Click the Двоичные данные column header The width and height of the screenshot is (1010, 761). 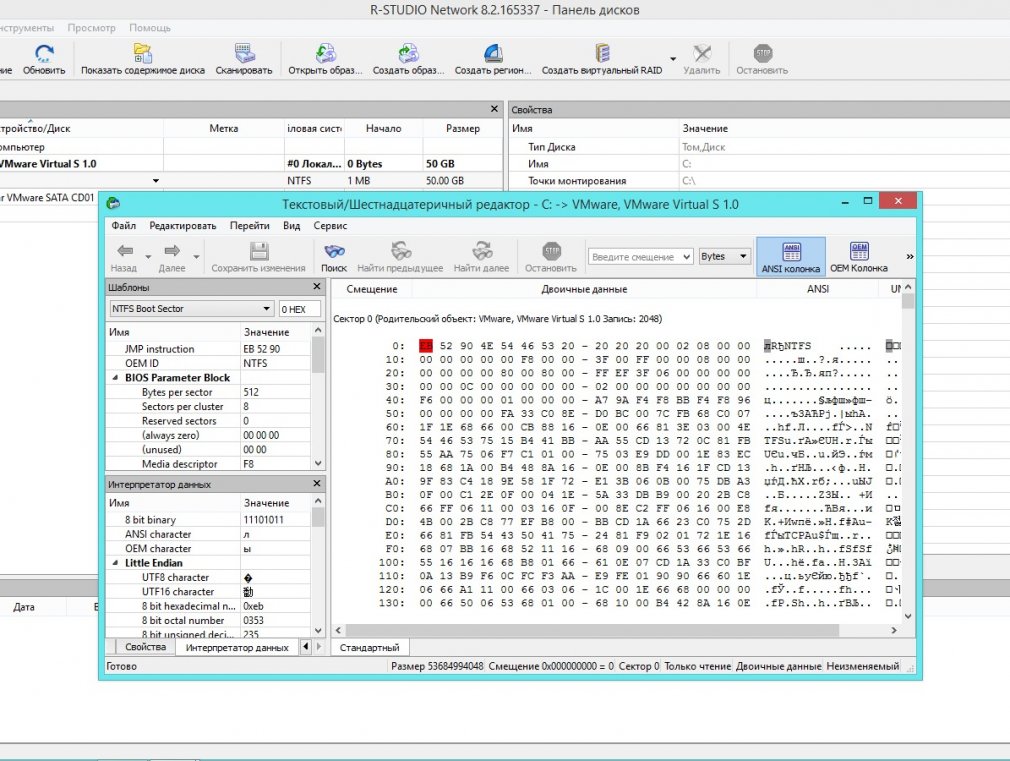[584, 289]
